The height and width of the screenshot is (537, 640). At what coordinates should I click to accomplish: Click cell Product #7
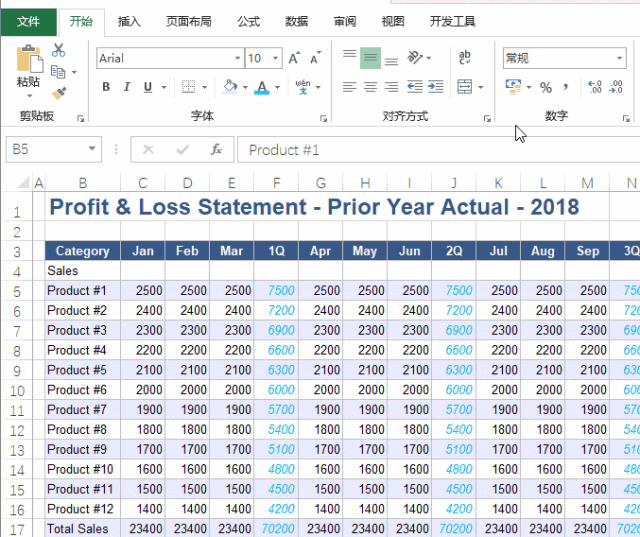82,410
